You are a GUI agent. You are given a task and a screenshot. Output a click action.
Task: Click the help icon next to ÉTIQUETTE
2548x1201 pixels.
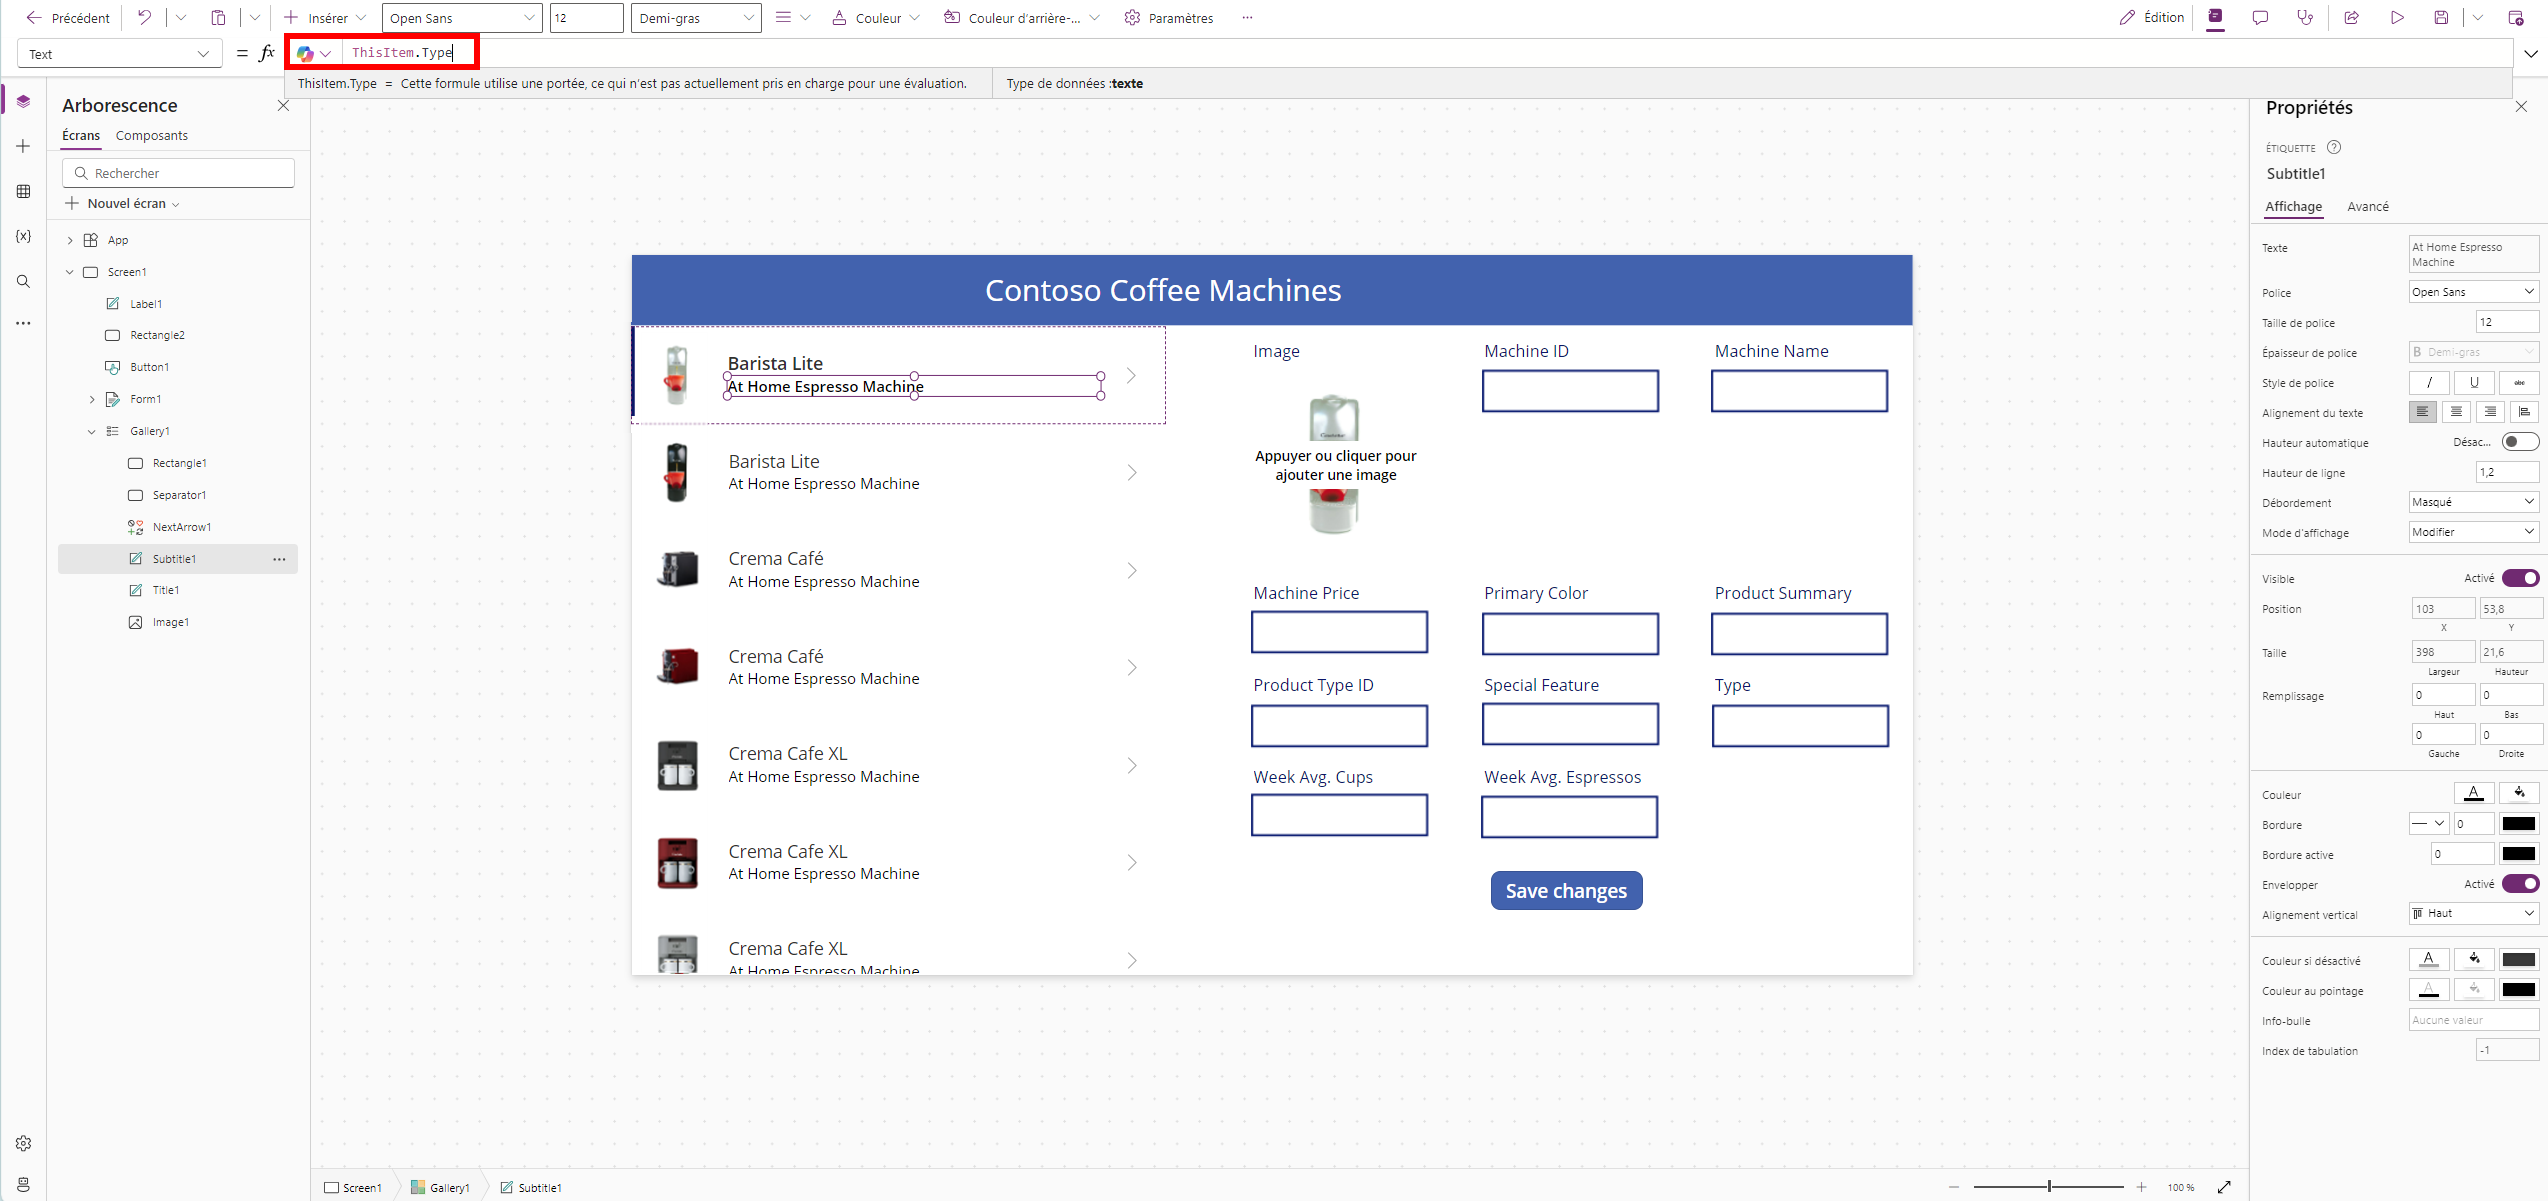coord(2334,147)
